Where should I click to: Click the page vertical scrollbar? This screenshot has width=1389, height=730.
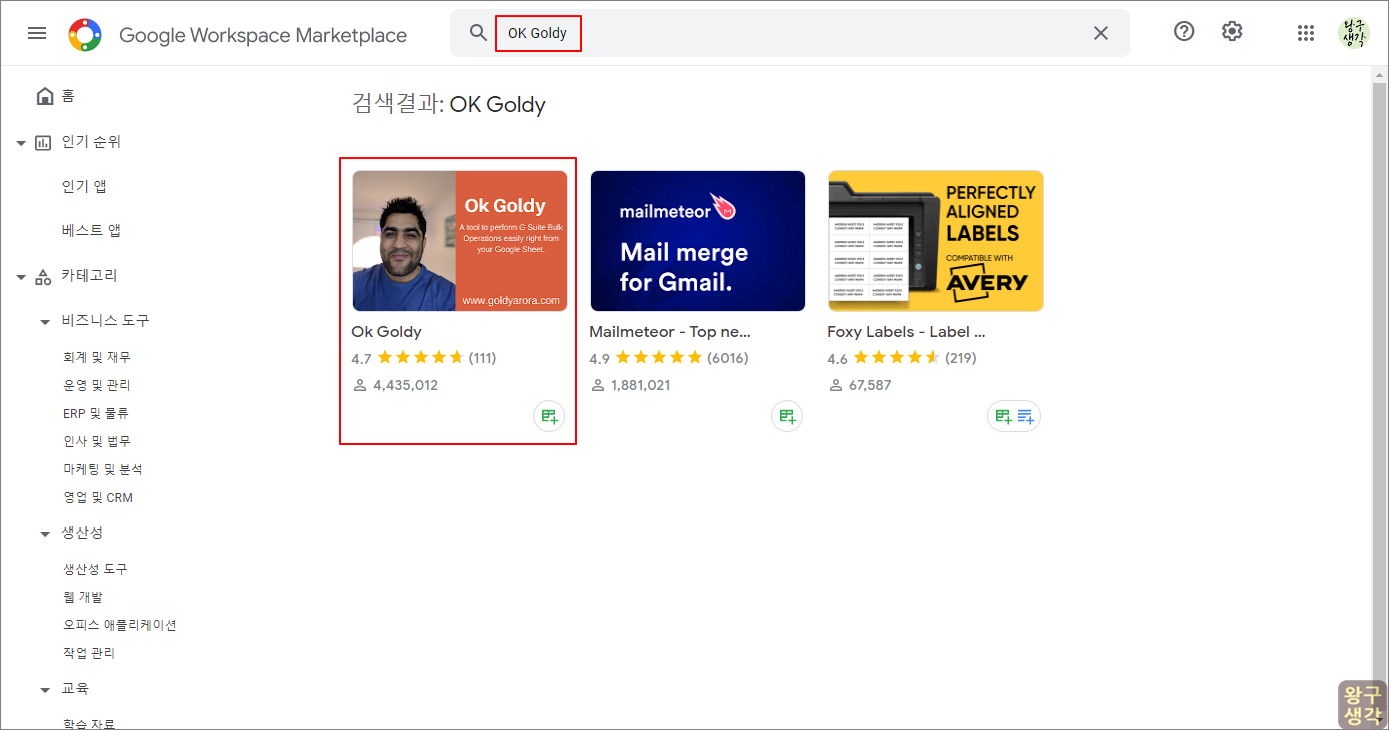coord(1380,398)
